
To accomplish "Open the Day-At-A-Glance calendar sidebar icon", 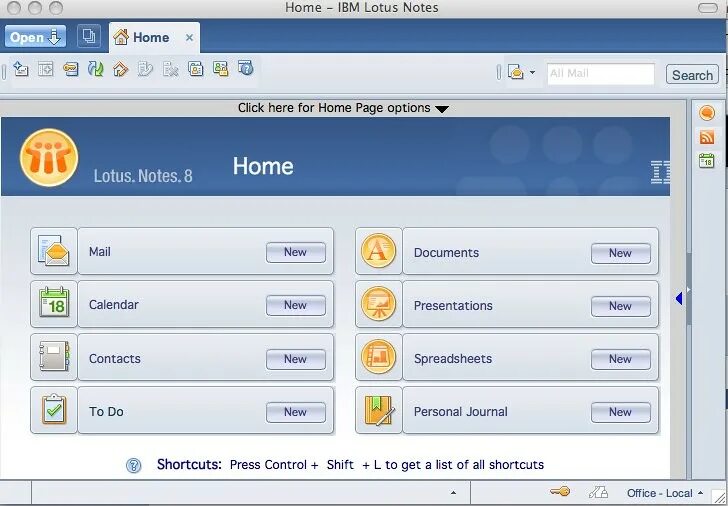I will point(707,161).
